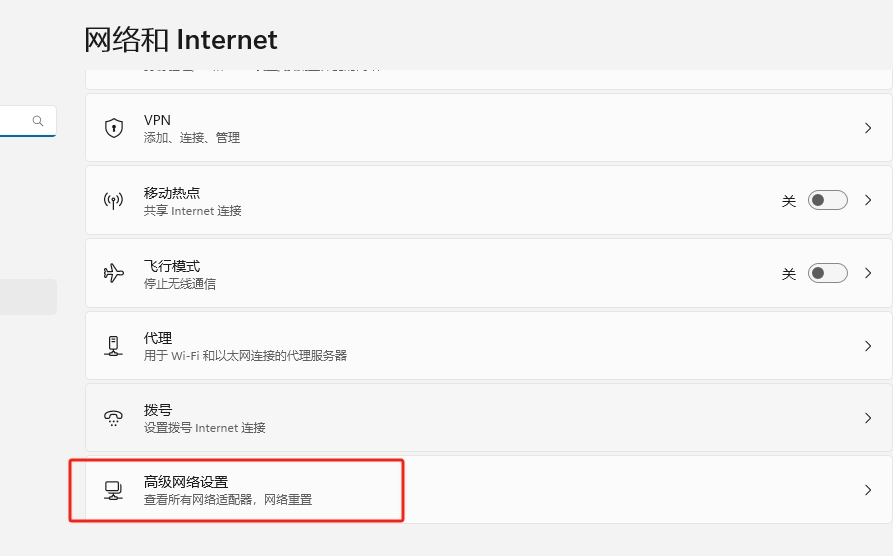Image resolution: width=893 pixels, height=556 pixels.
Task: Click 用于 Wi-Fi 和以太网连接的代理服务器 text
Action: click(x=245, y=355)
